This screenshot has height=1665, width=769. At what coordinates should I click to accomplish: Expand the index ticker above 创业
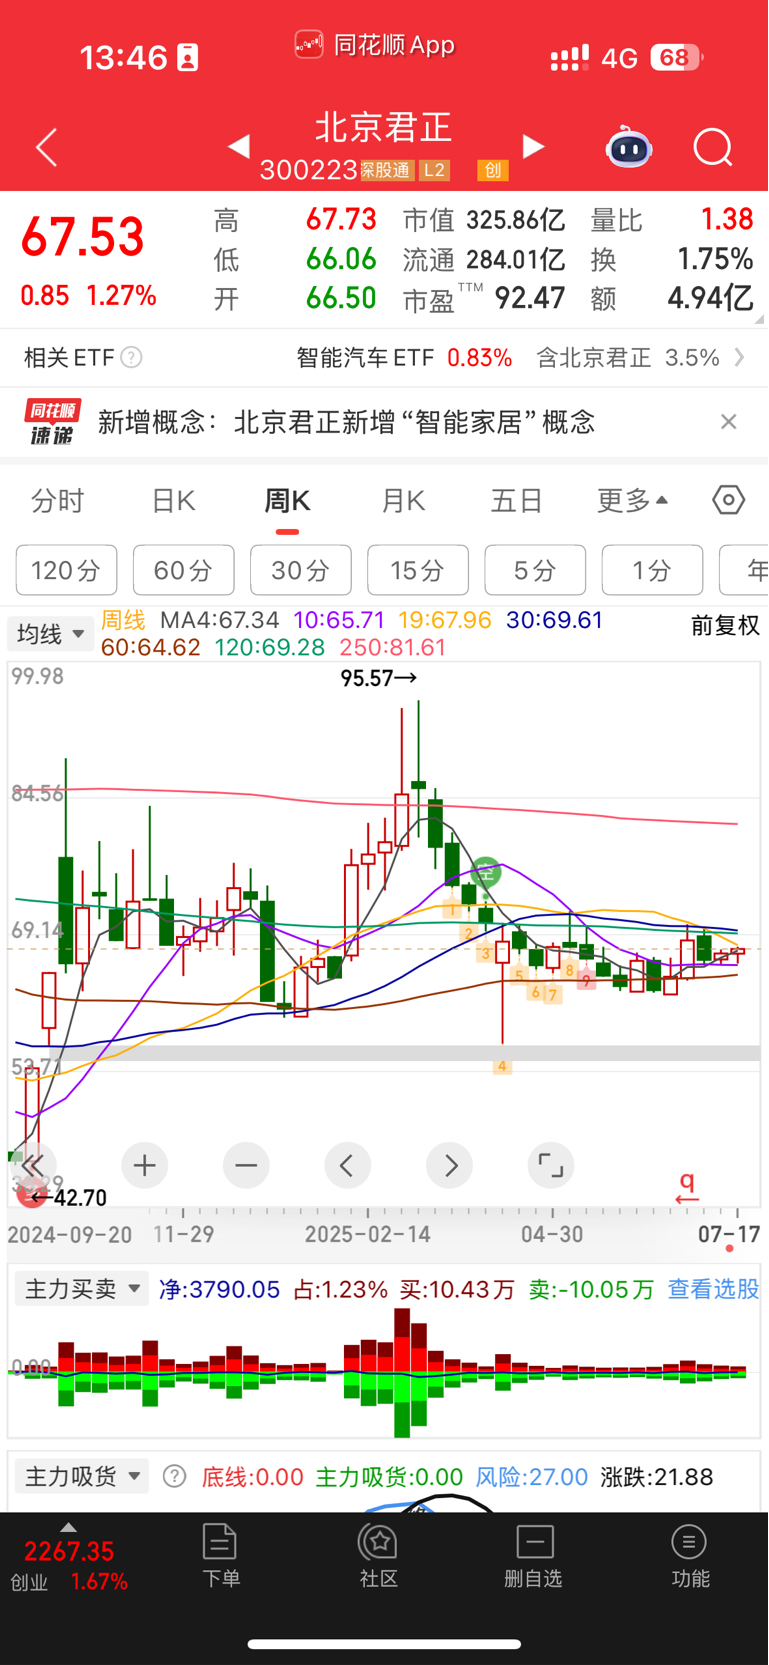[x=68, y=1527]
